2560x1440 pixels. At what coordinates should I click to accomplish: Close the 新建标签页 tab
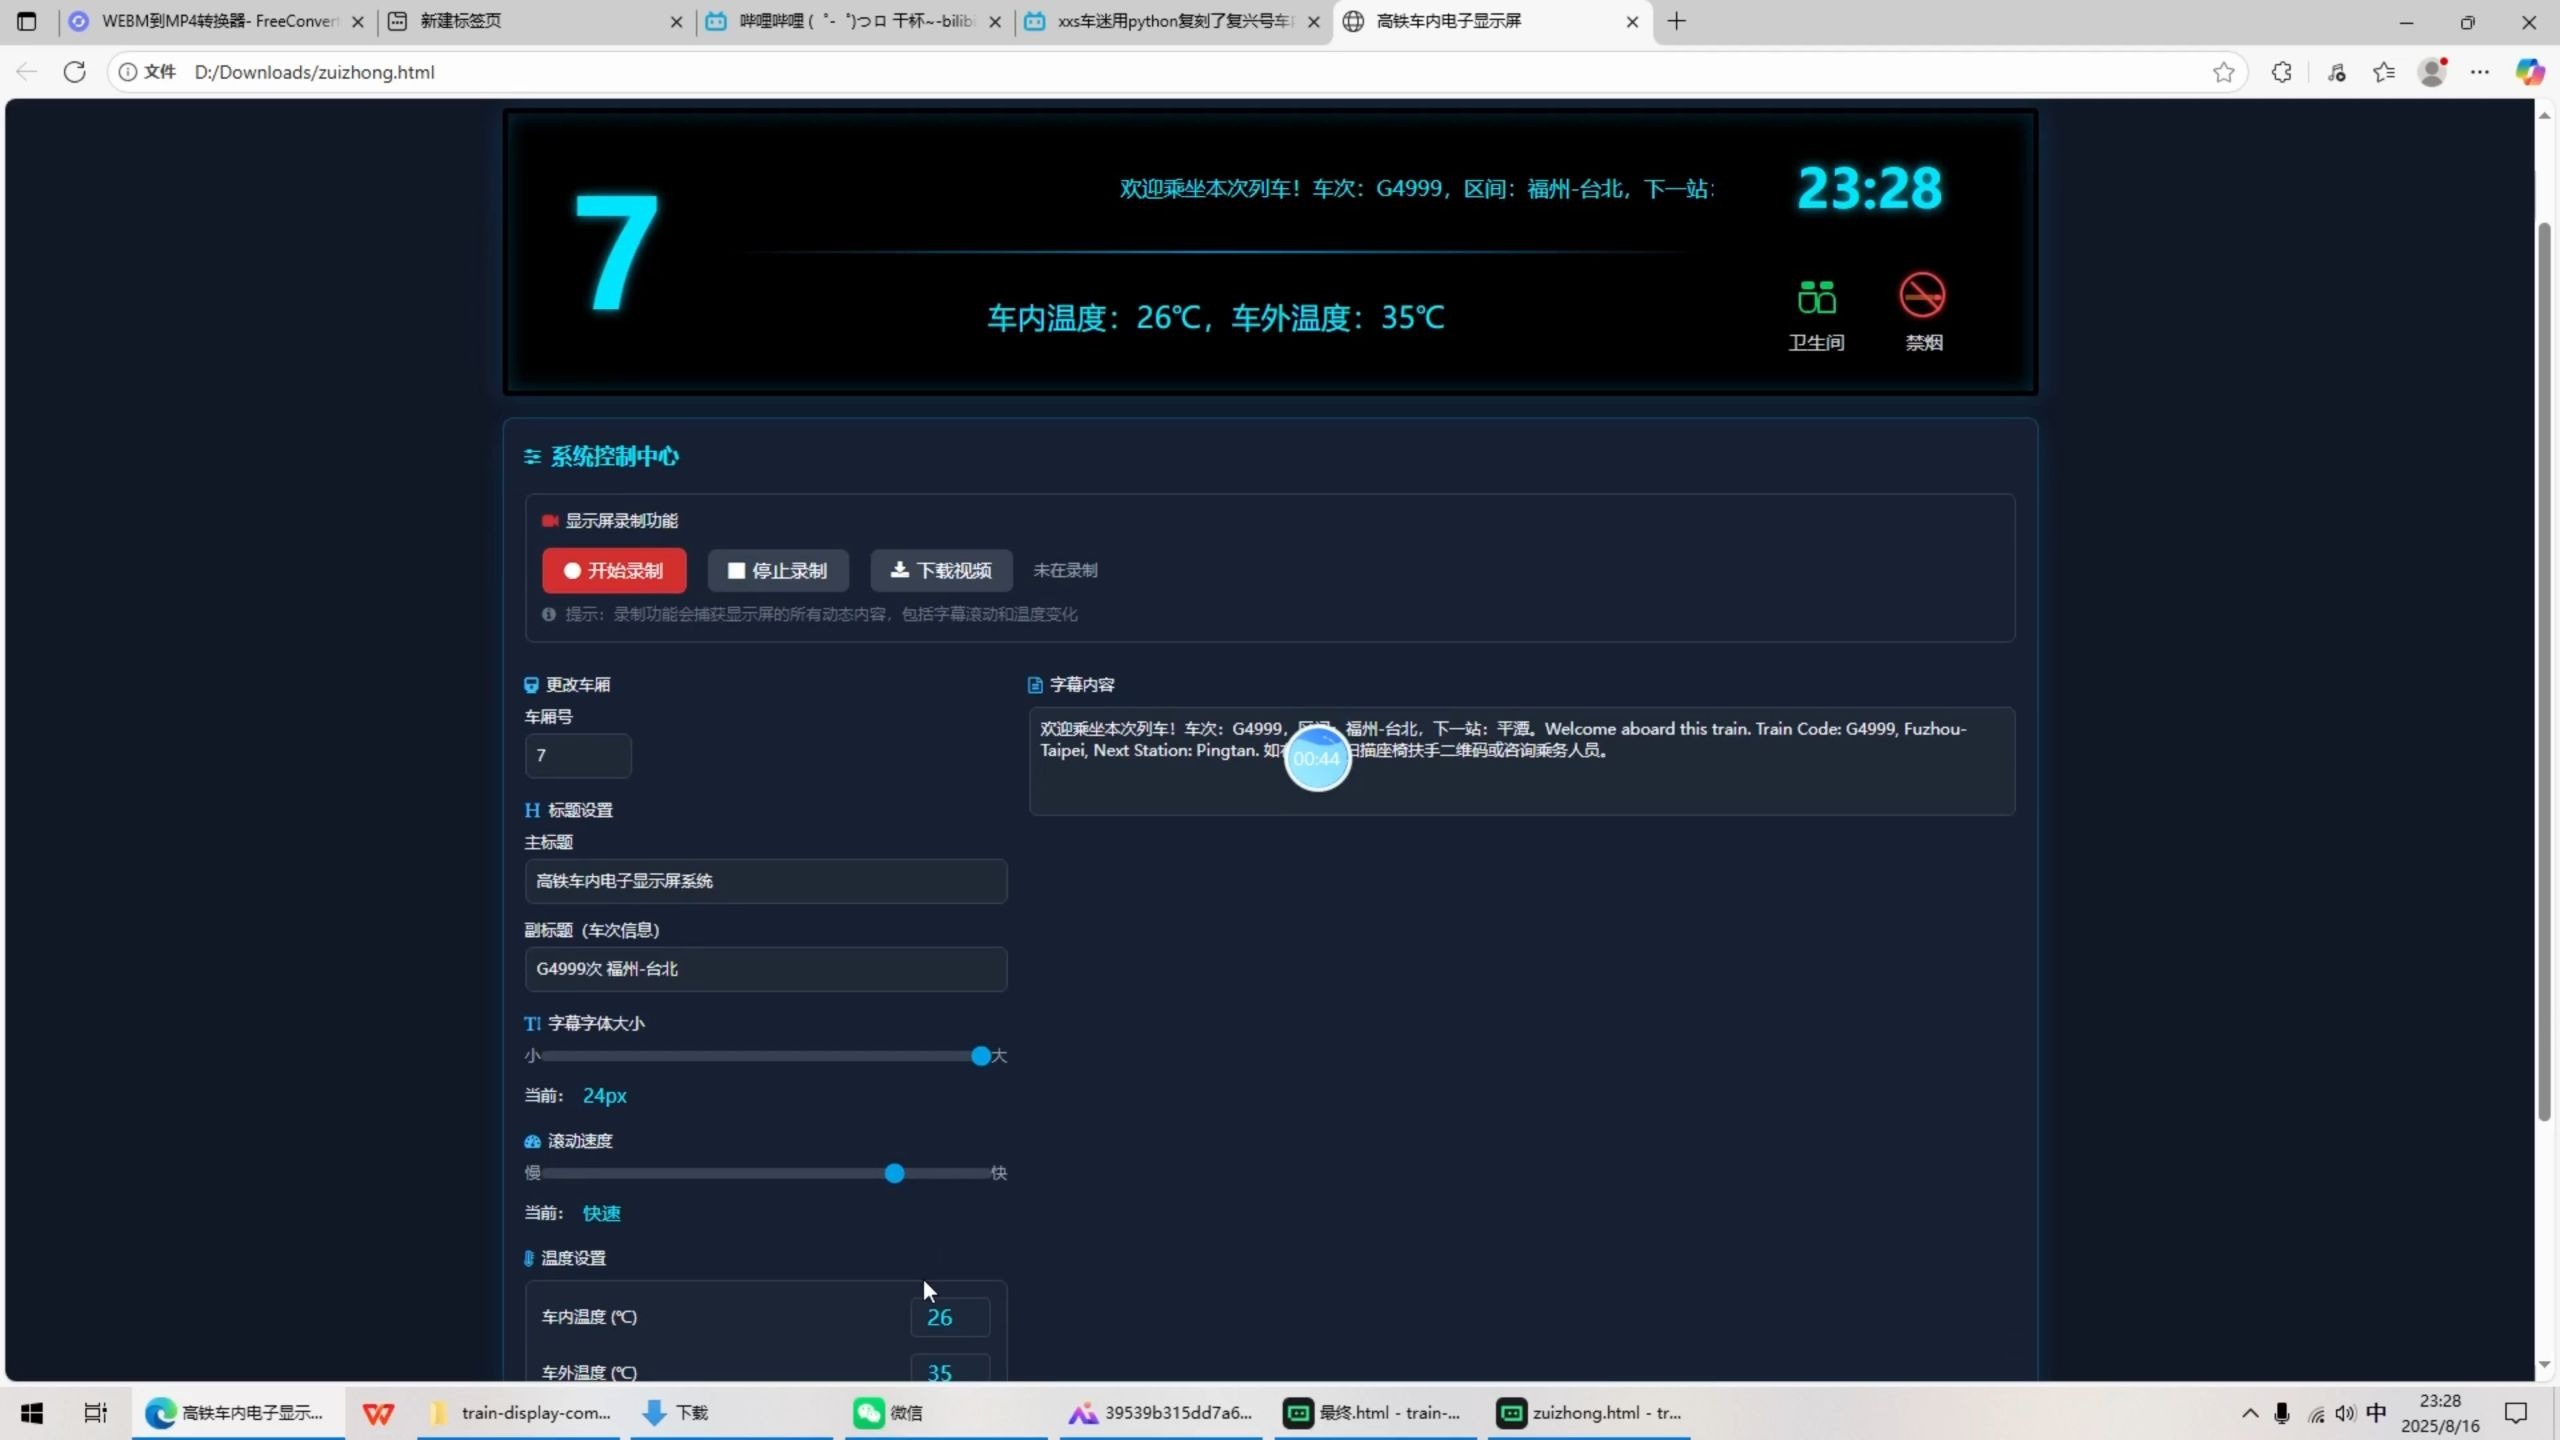(676, 21)
